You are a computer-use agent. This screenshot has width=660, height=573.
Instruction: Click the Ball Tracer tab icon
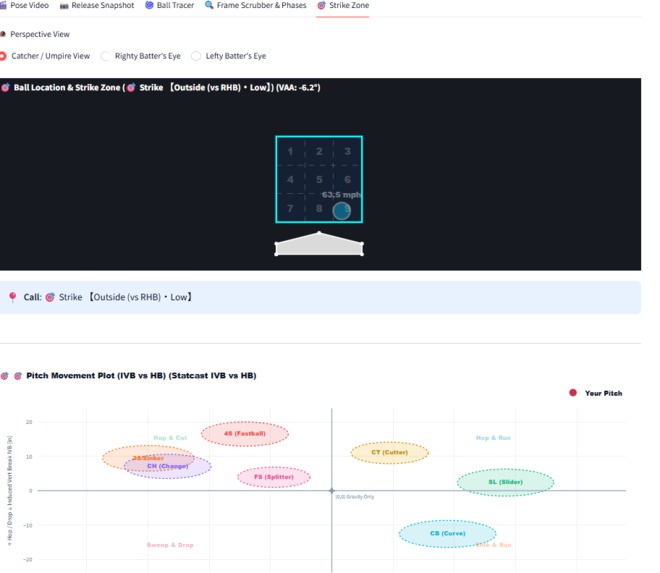point(149,5)
